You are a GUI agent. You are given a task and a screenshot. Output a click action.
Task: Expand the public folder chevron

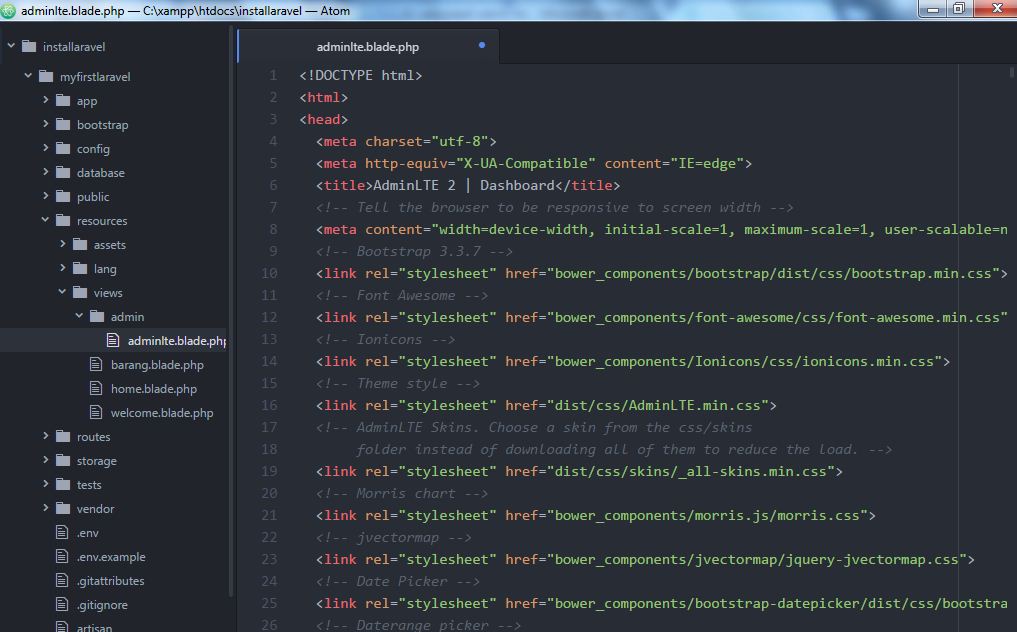click(x=45, y=196)
